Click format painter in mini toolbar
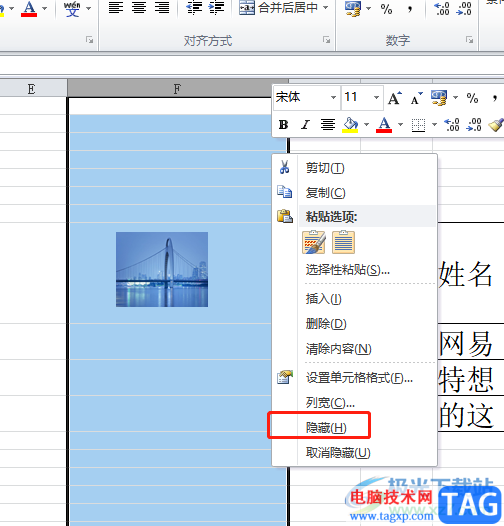The width and height of the screenshot is (504, 526). point(495,125)
